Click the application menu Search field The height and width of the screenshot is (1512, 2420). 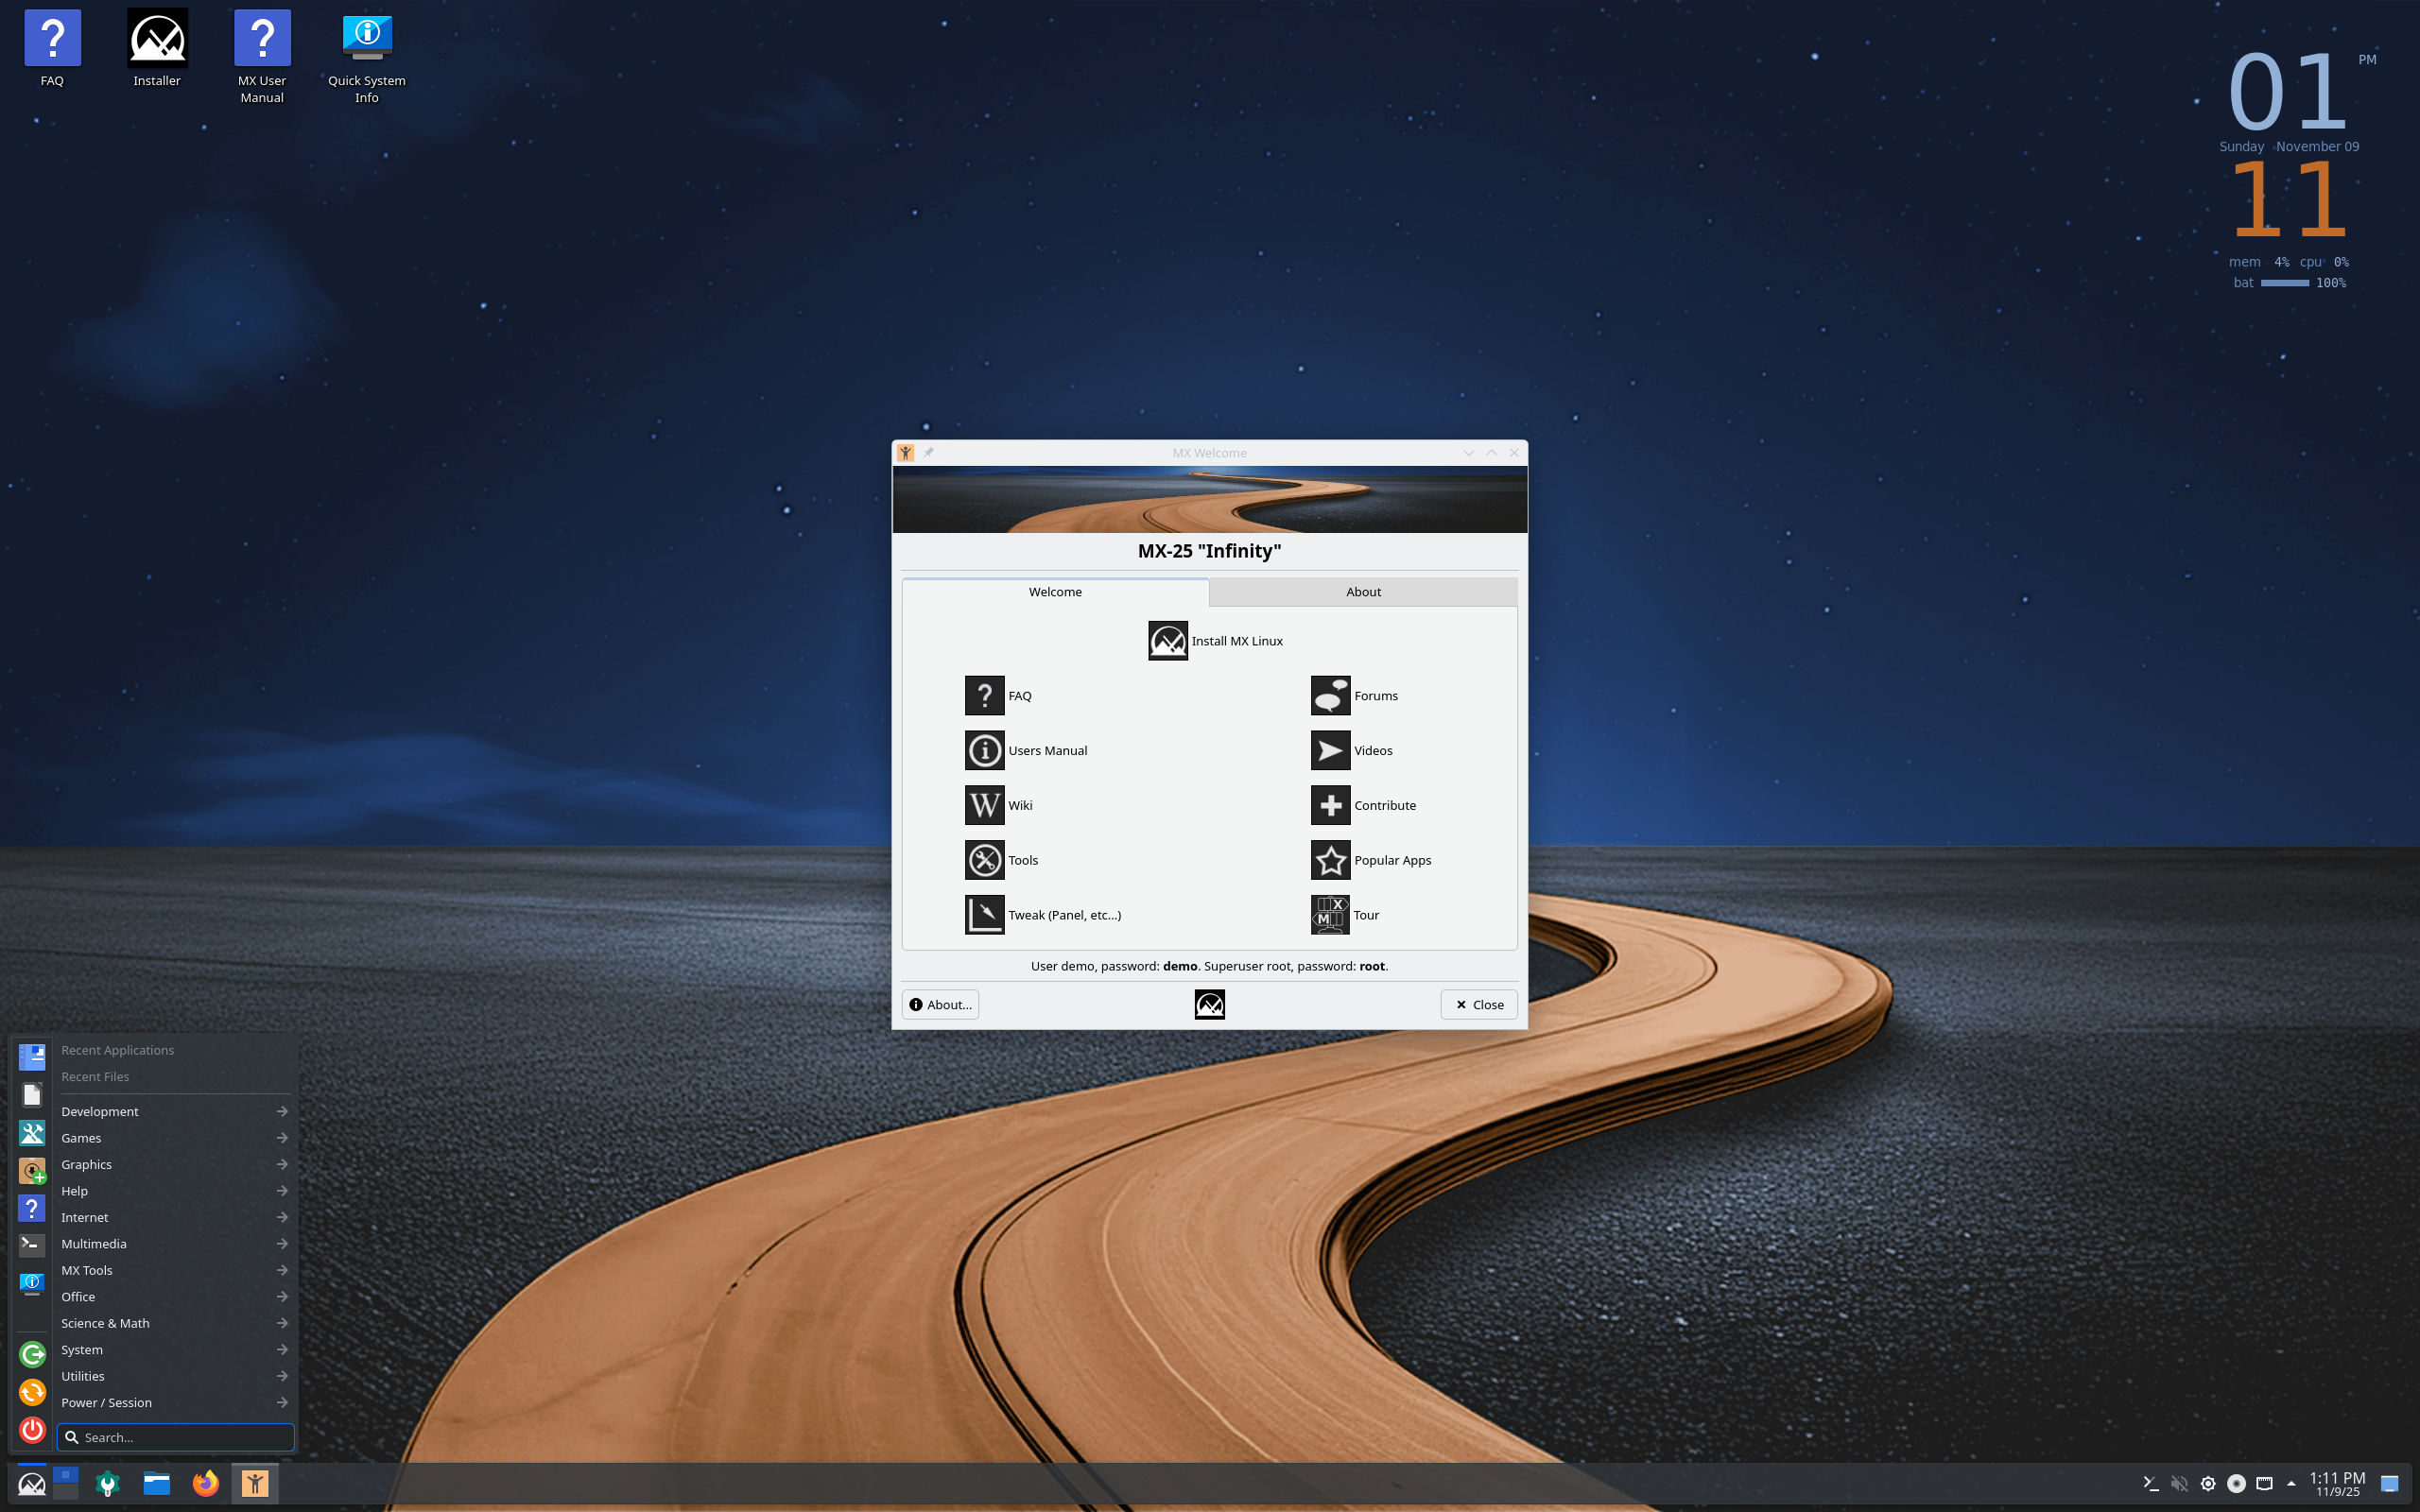pyautogui.click(x=176, y=1437)
